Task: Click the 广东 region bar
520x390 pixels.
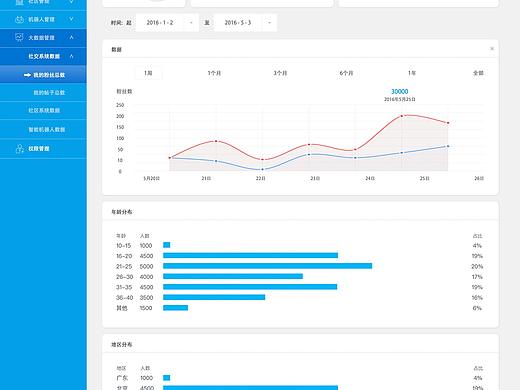Action: pos(167,378)
